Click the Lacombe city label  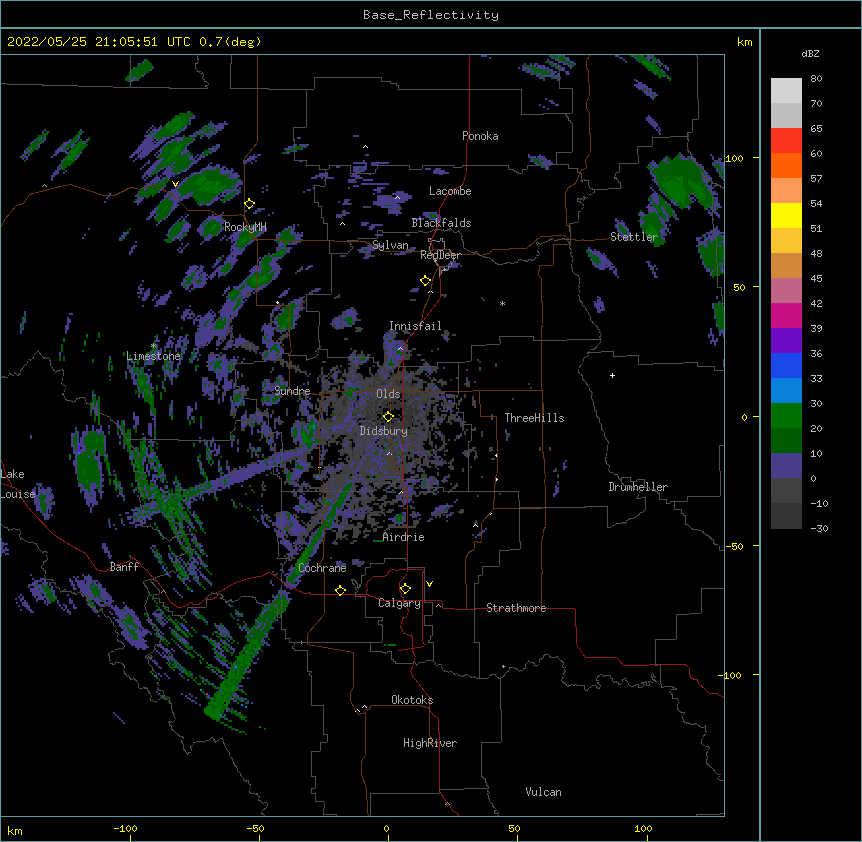tap(450, 191)
